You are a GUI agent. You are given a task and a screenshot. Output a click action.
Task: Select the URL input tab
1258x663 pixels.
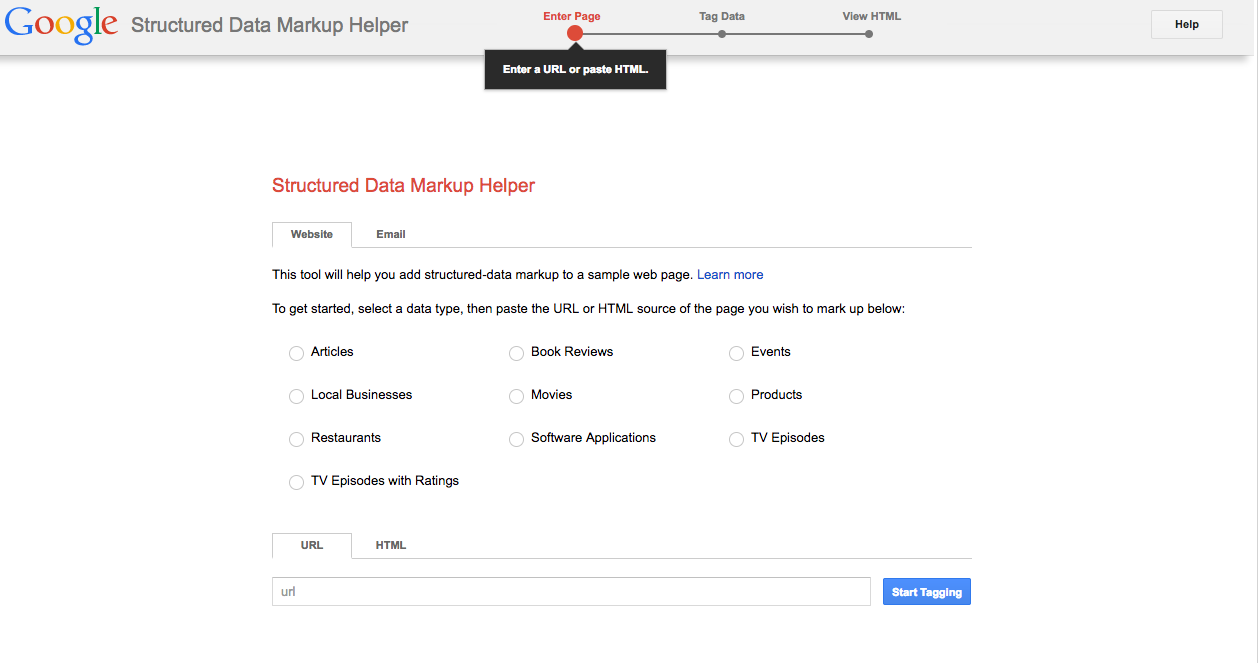(x=312, y=545)
